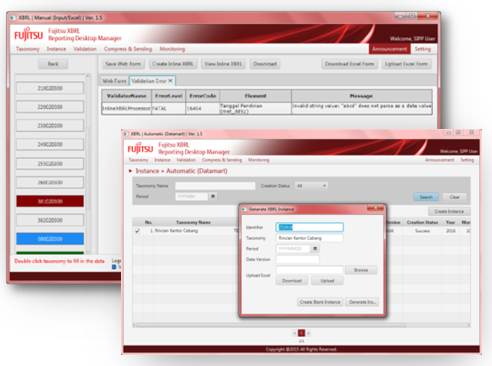This screenshot has height=366, width=492.
Task: Focus the Taxonomy Name search field
Action: tap(215, 186)
